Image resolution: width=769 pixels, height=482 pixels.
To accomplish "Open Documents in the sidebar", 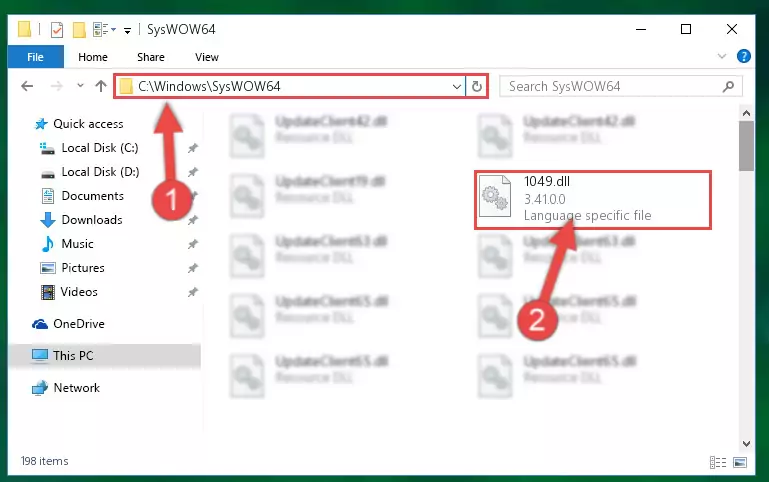I will pyautogui.click(x=92, y=196).
